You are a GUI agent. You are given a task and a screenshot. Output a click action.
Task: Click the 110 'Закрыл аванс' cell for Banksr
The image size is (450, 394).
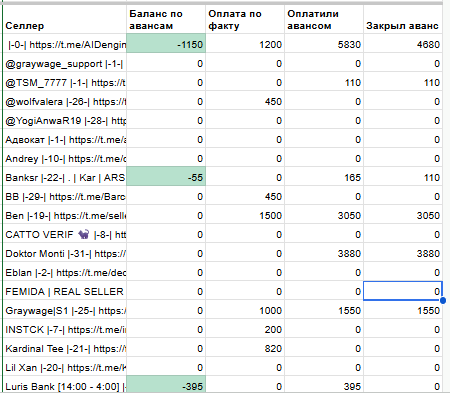point(403,176)
